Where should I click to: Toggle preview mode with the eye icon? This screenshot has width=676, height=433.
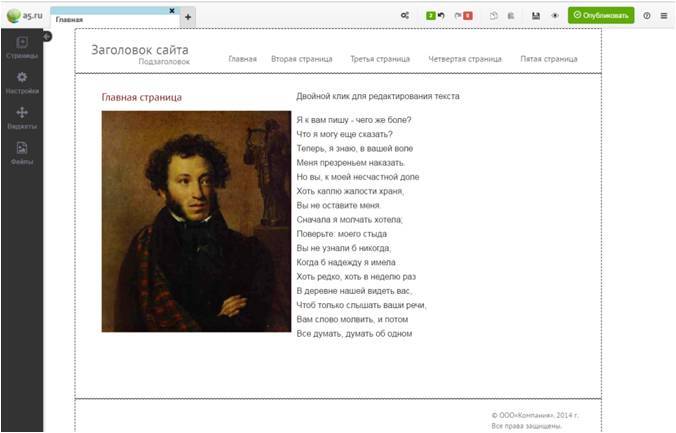click(554, 16)
